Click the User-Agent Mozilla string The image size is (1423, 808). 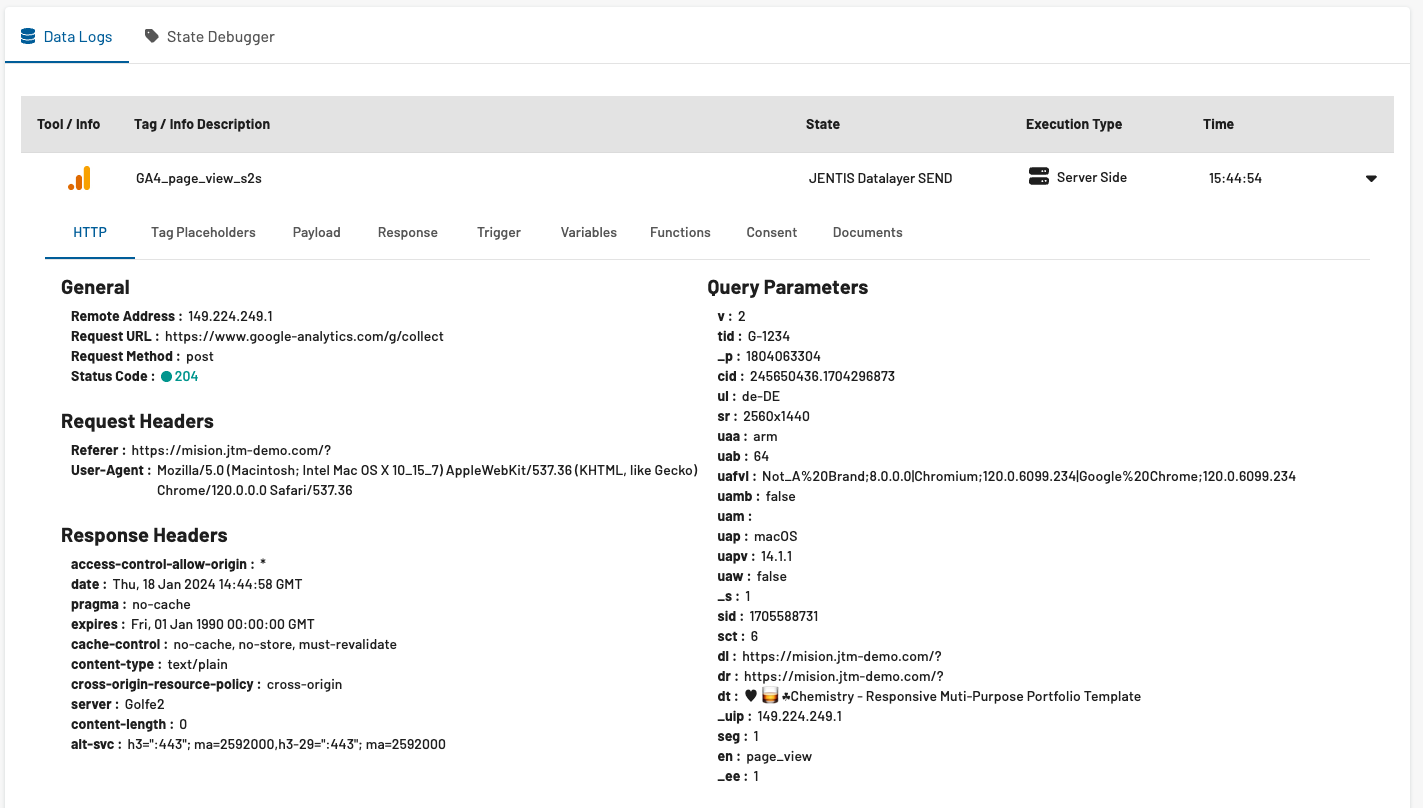coord(427,480)
